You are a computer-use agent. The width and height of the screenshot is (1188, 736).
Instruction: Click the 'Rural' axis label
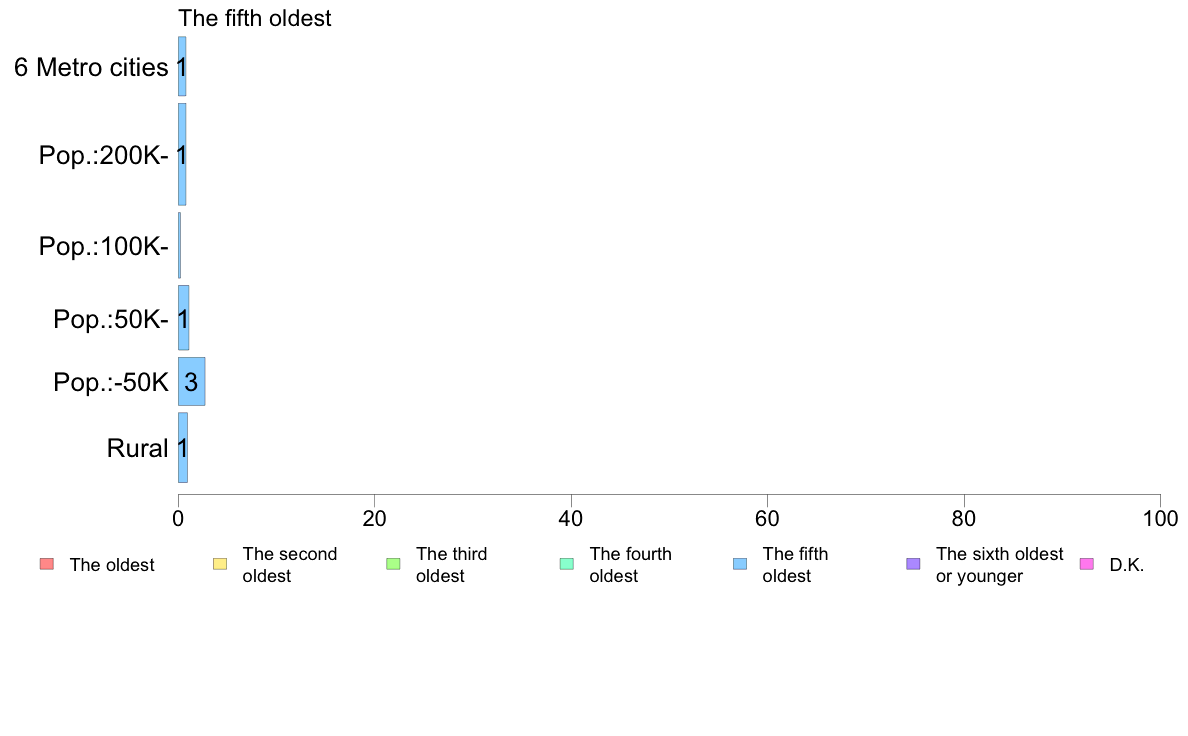click(x=137, y=448)
